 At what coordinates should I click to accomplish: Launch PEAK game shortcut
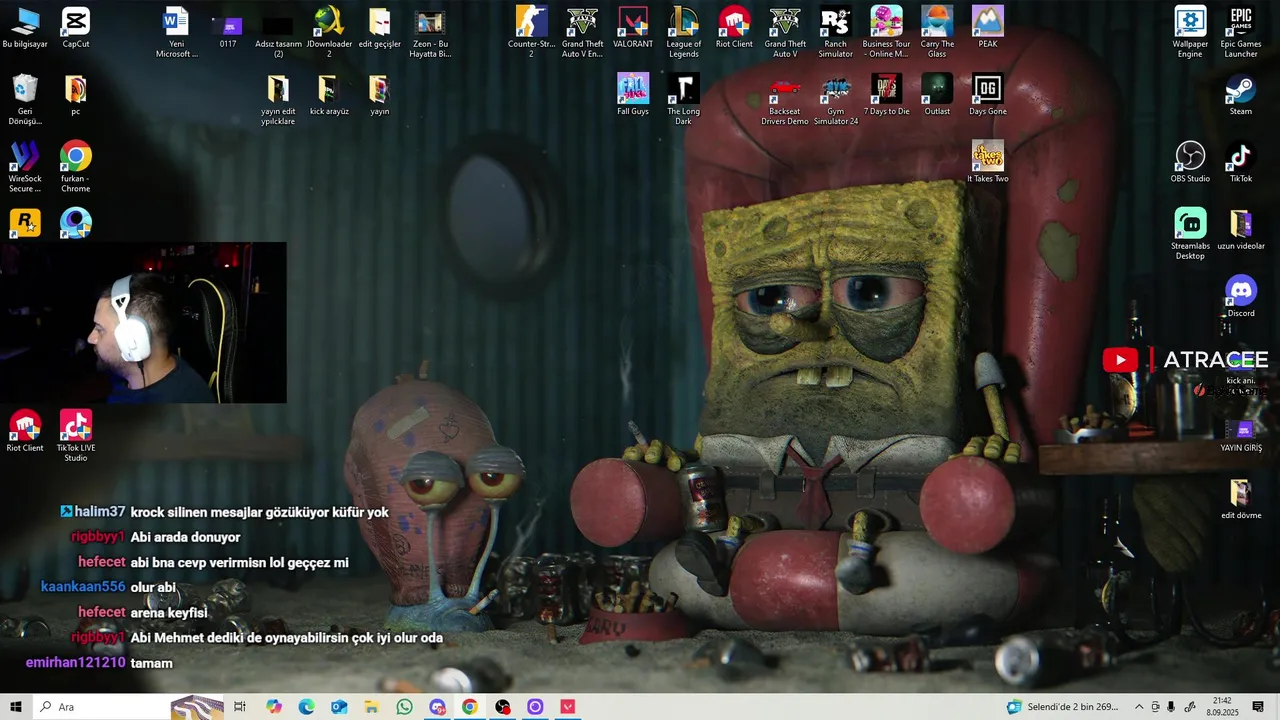tap(988, 28)
